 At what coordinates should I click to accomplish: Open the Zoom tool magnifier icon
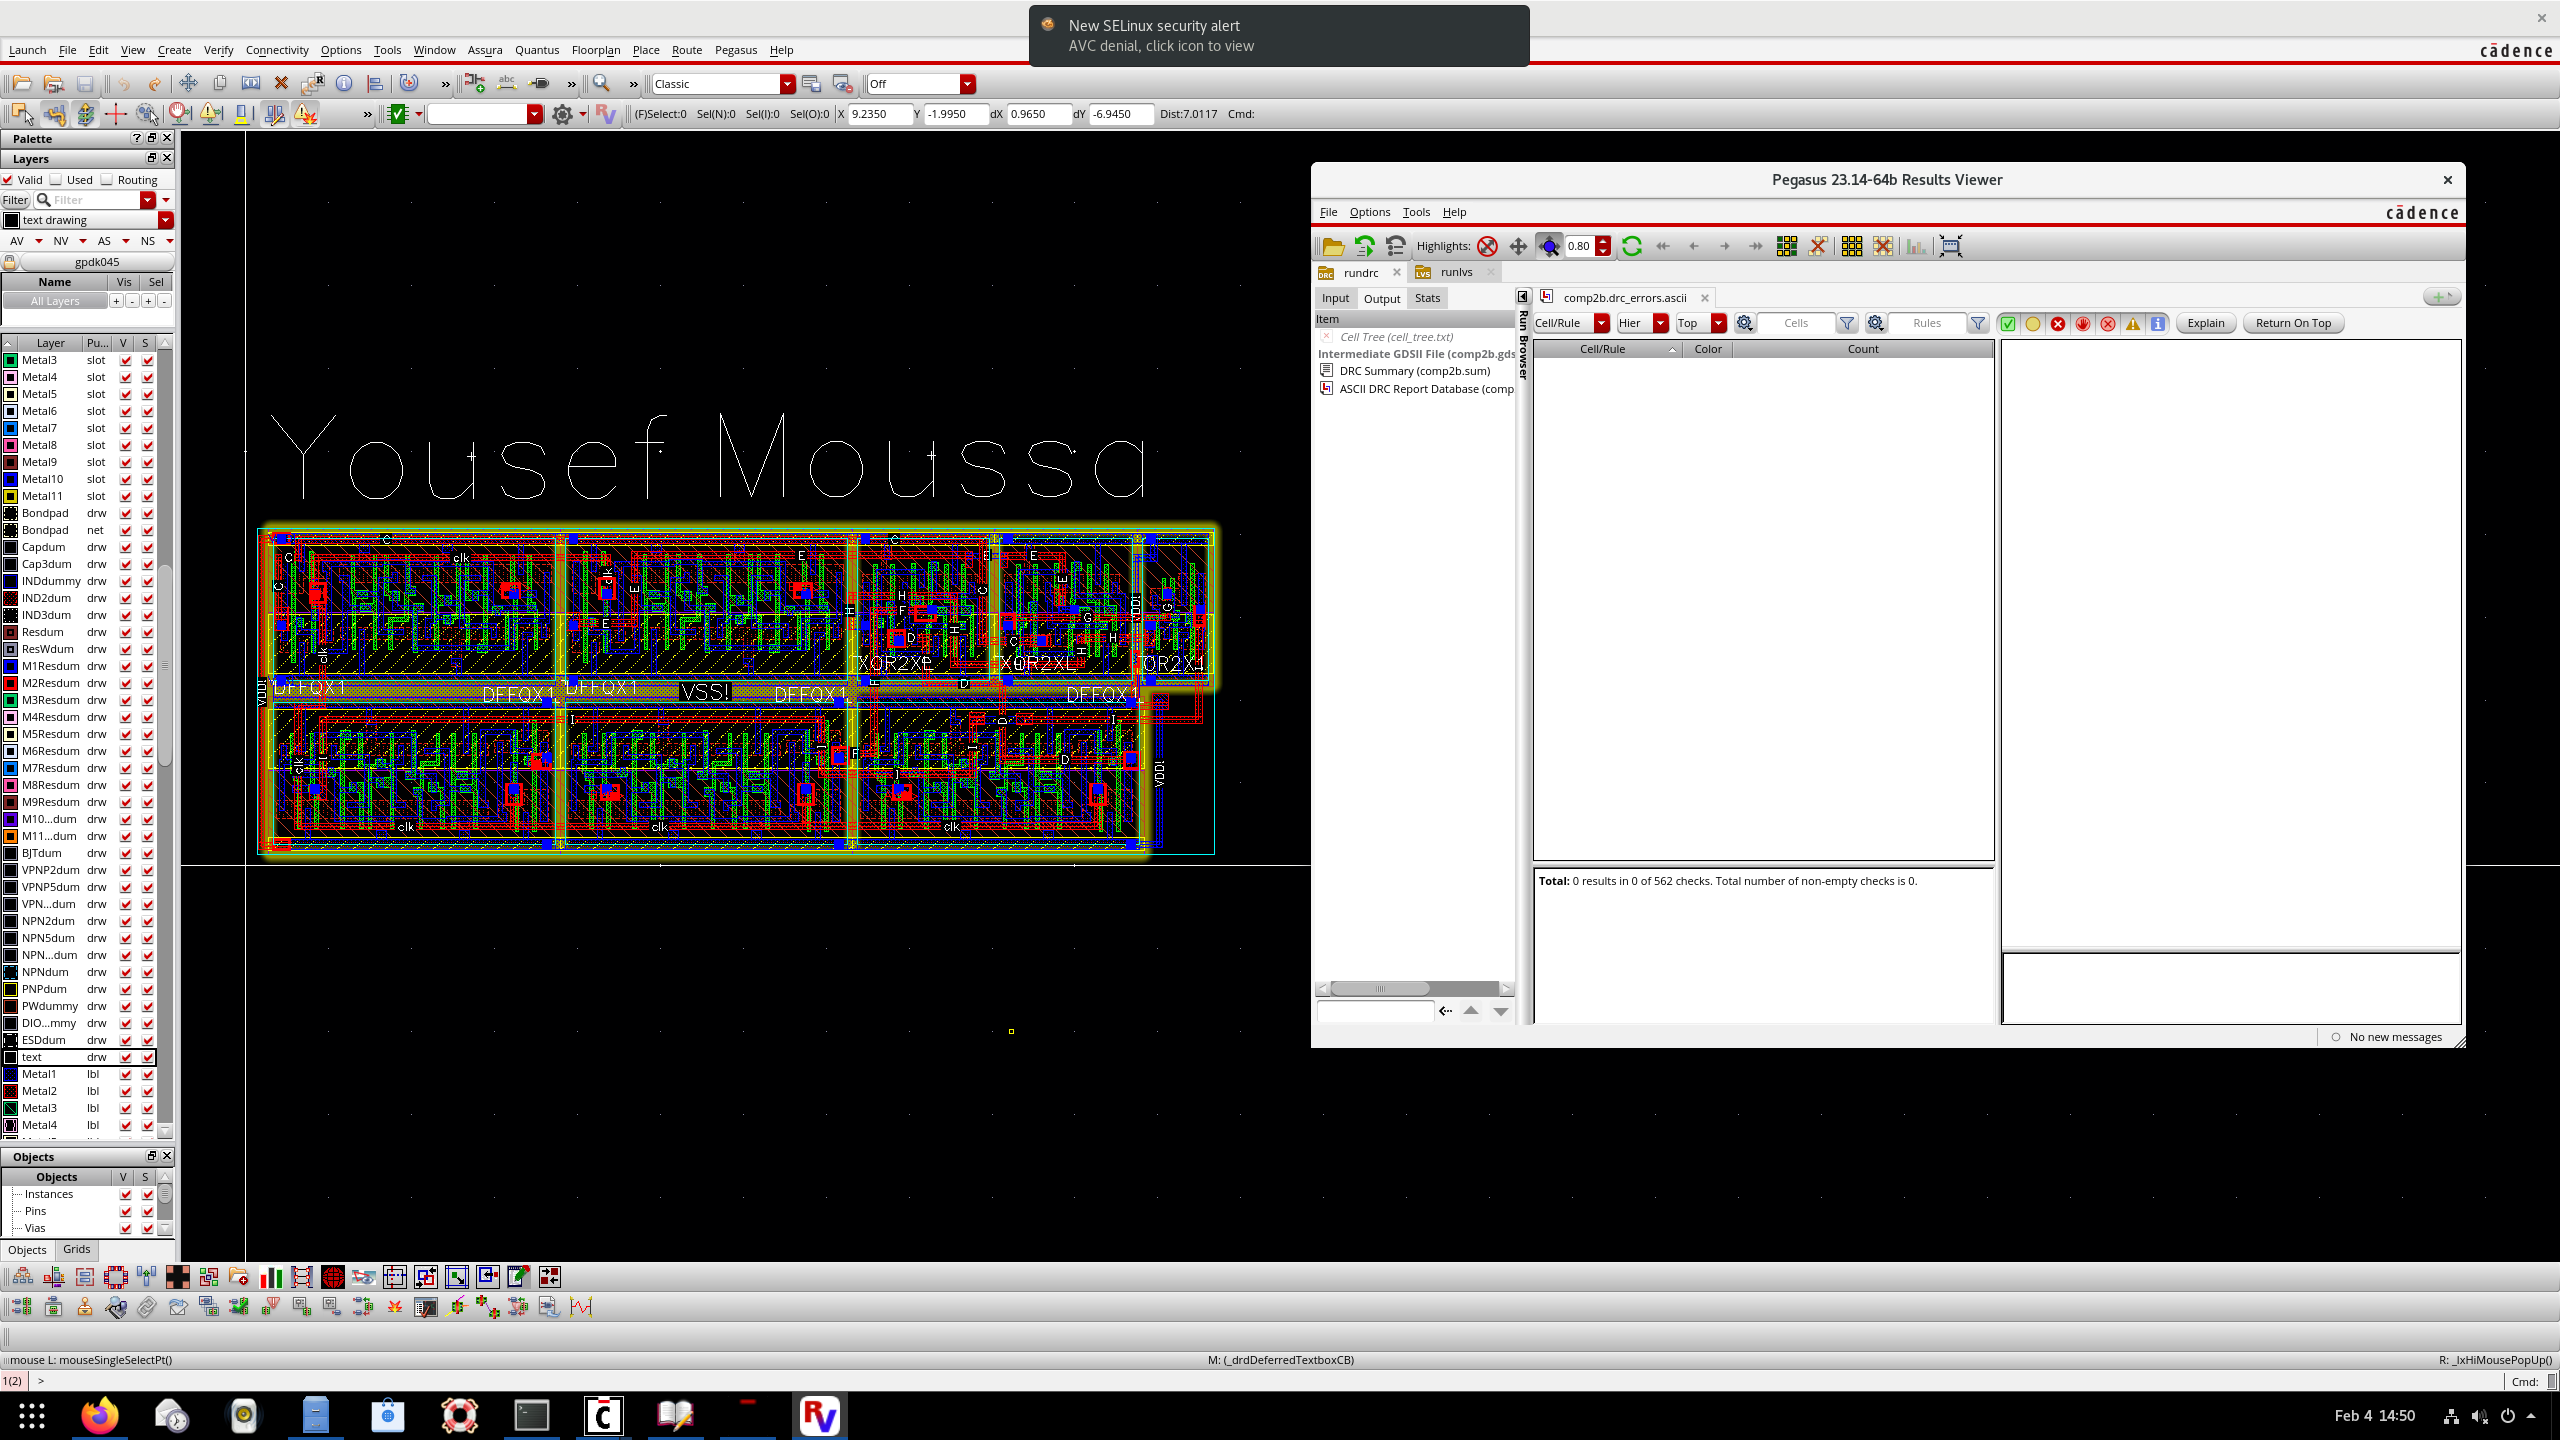tap(600, 84)
